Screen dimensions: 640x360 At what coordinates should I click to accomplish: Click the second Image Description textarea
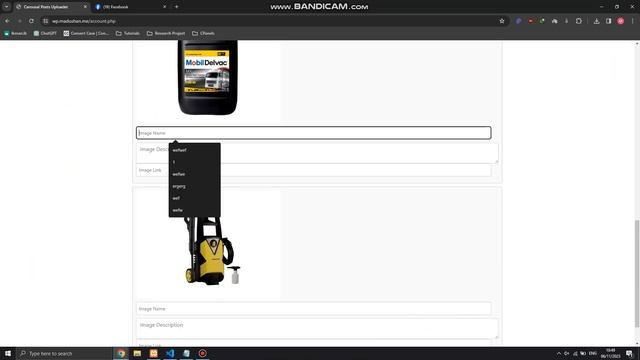[317, 329]
